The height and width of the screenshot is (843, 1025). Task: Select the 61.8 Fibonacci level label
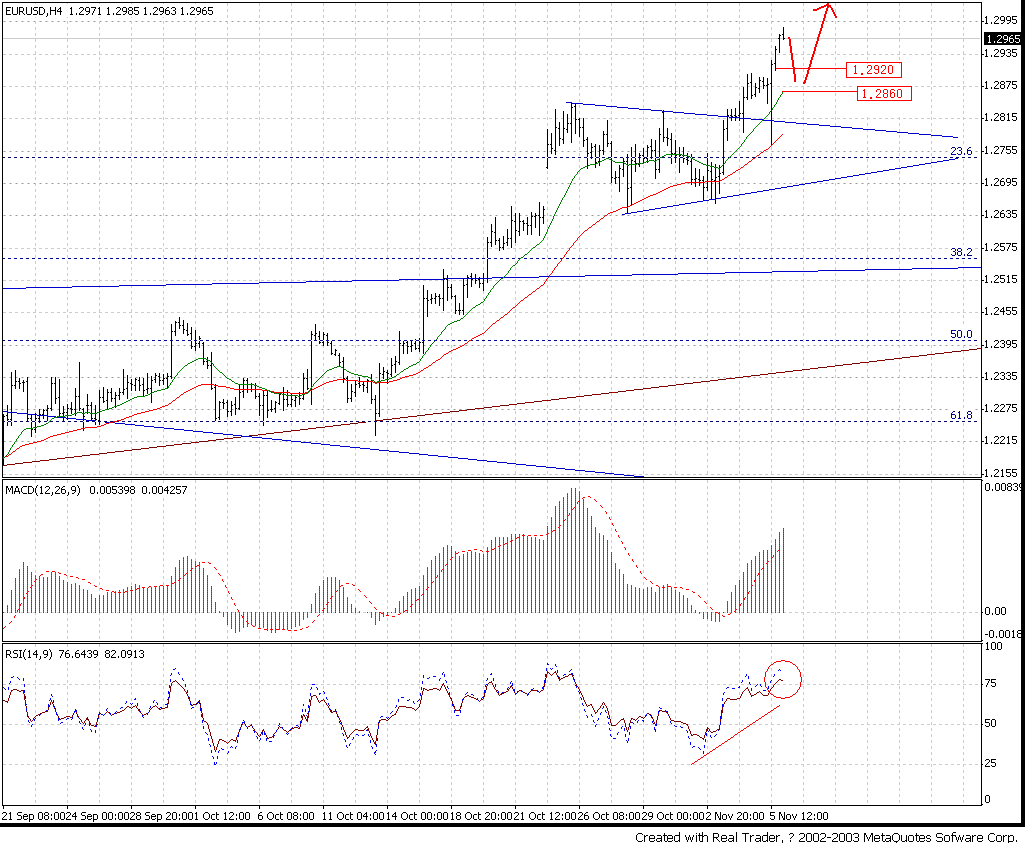[x=961, y=416]
